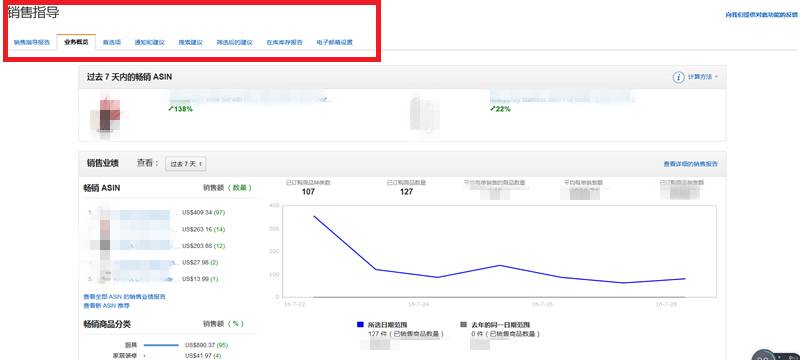Go to the 通知和建议 tab
The image size is (800, 360).
(x=149, y=42)
